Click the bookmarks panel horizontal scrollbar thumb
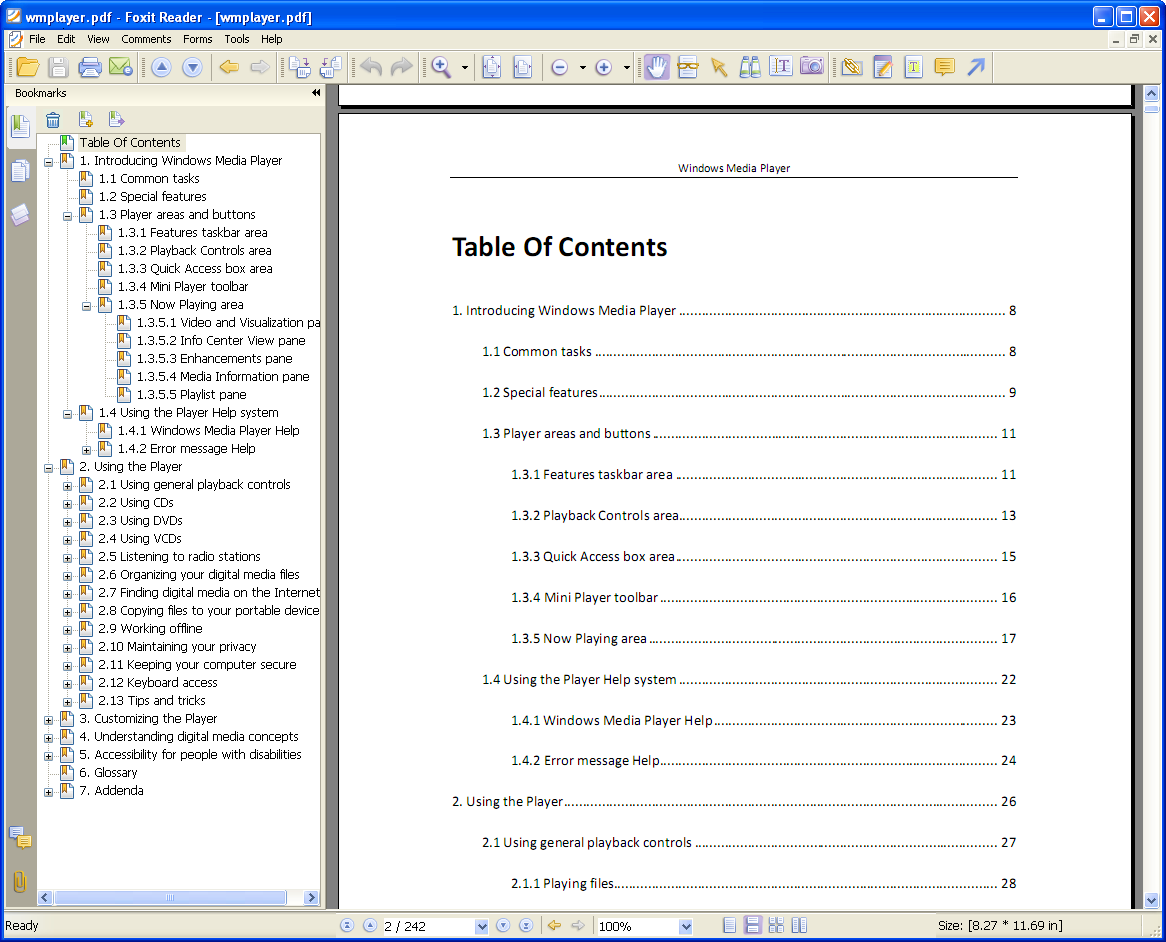Image resolution: width=1166 pixels, height=942 pixels. (x=168, y=898)
